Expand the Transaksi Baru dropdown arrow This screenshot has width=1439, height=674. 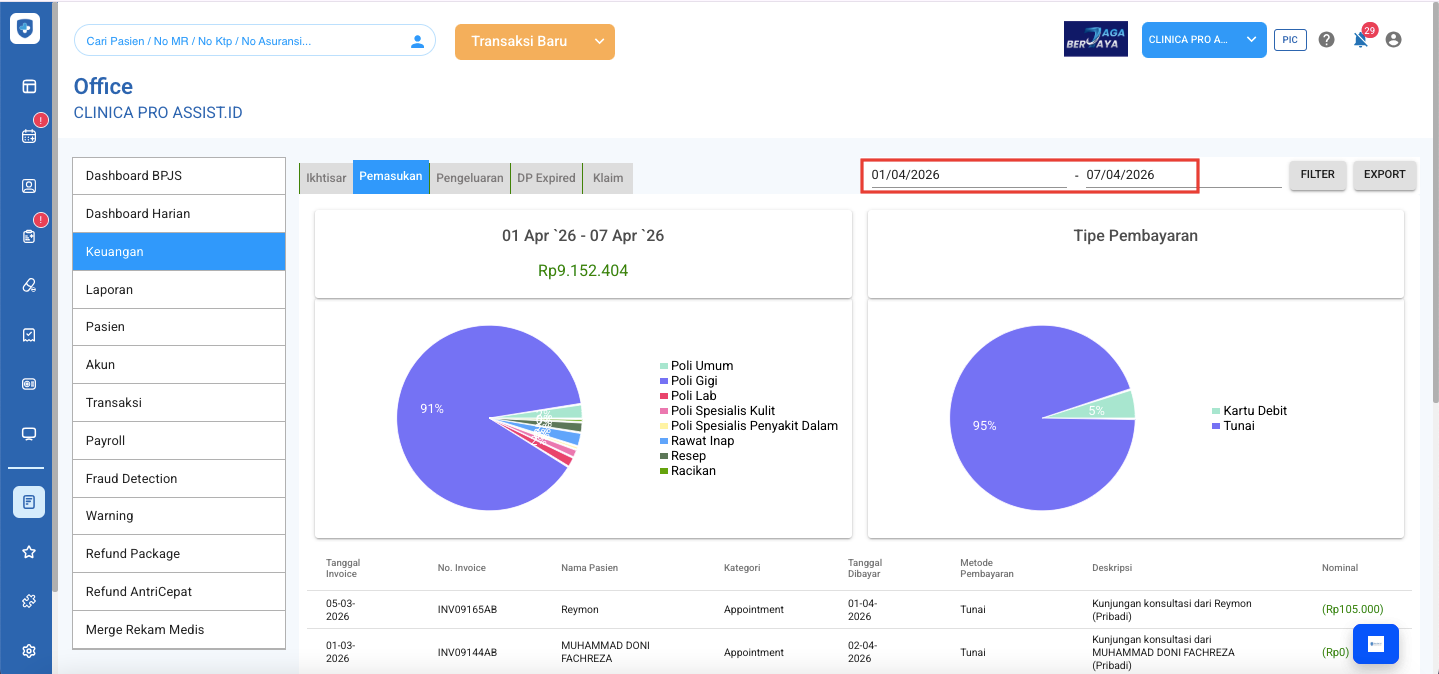point(599,42)
